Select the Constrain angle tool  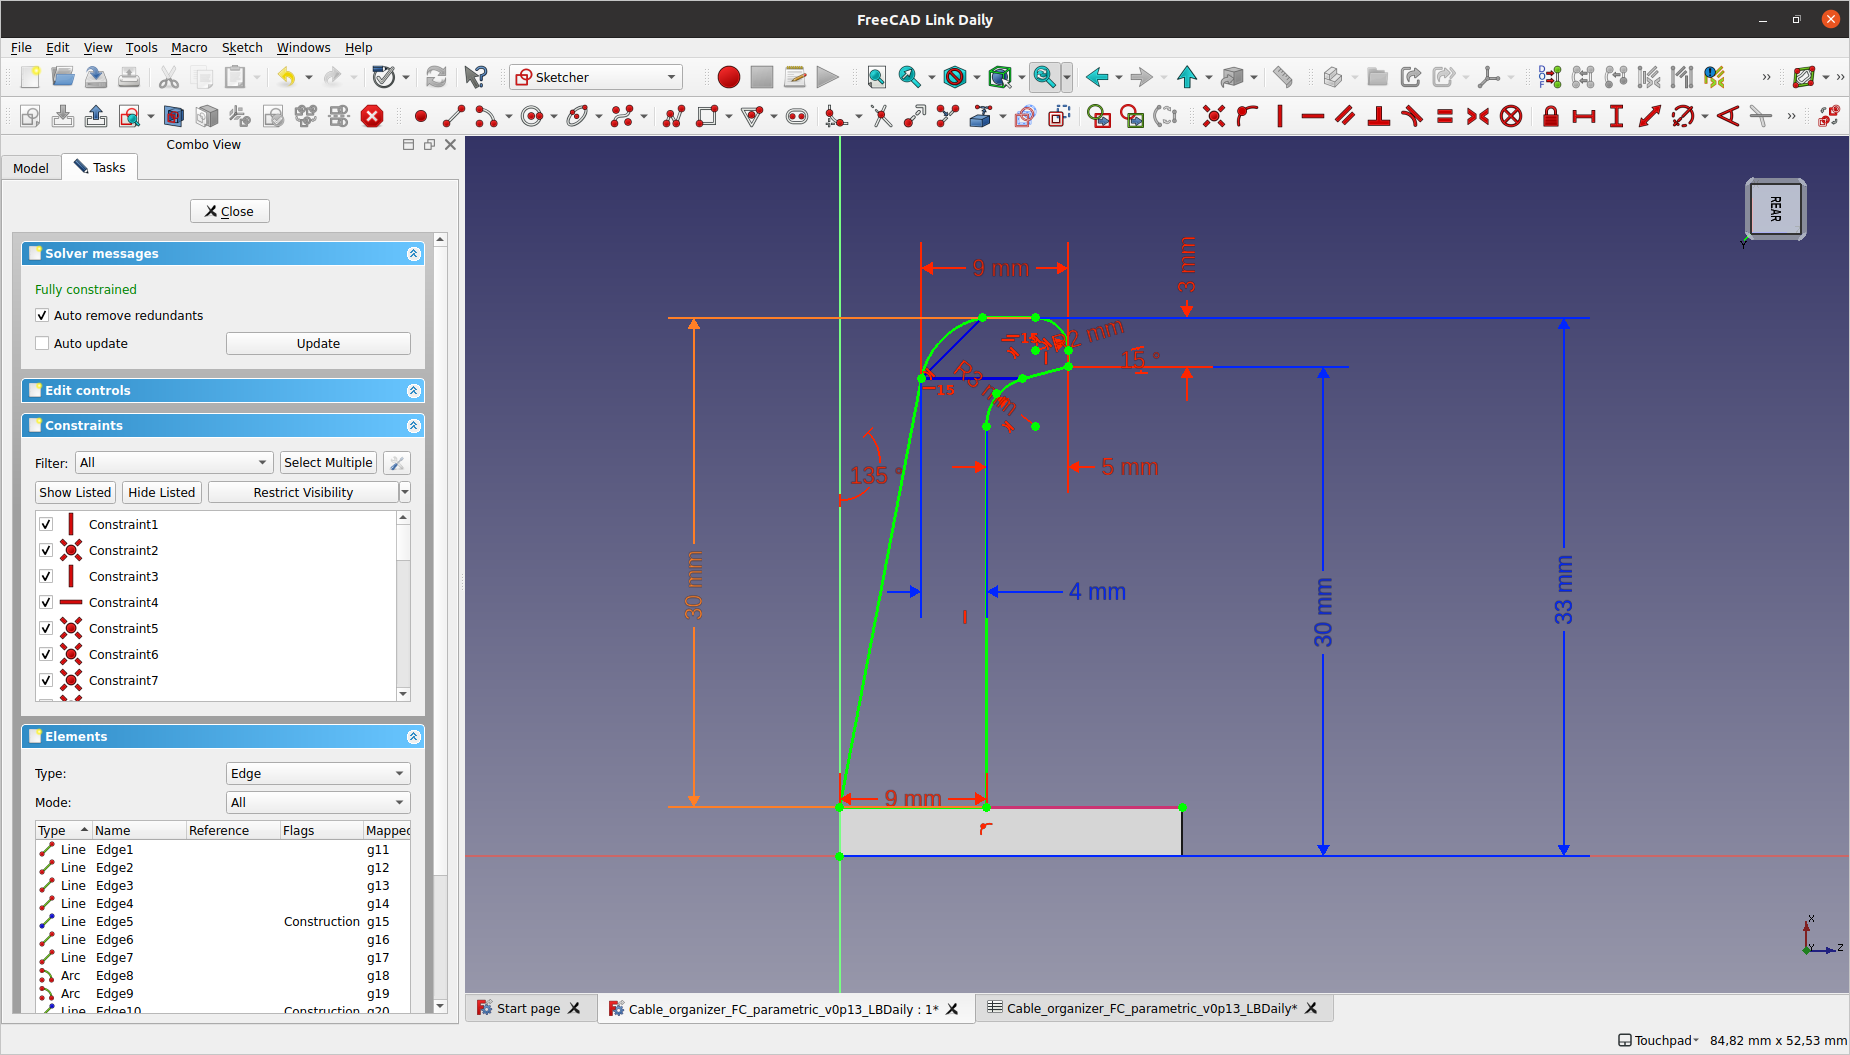pos(1727,116)
